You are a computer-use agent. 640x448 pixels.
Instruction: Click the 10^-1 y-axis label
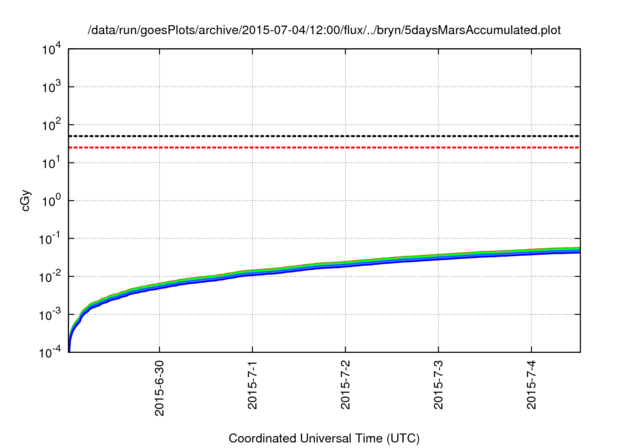tap(49, 239)
